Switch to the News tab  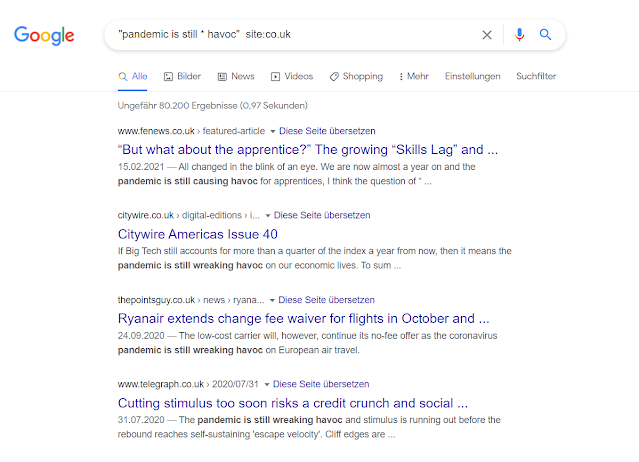[236, 76]
